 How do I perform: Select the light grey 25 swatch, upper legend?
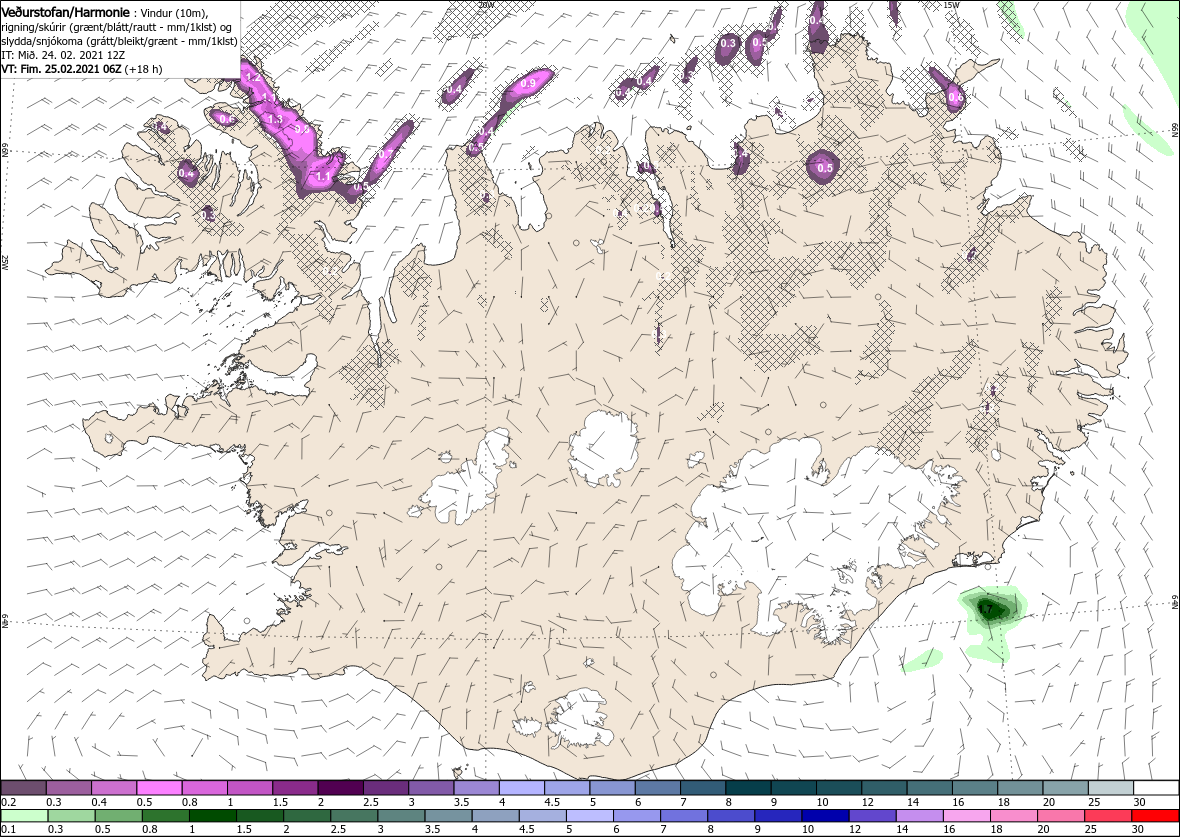[1110, 787]
